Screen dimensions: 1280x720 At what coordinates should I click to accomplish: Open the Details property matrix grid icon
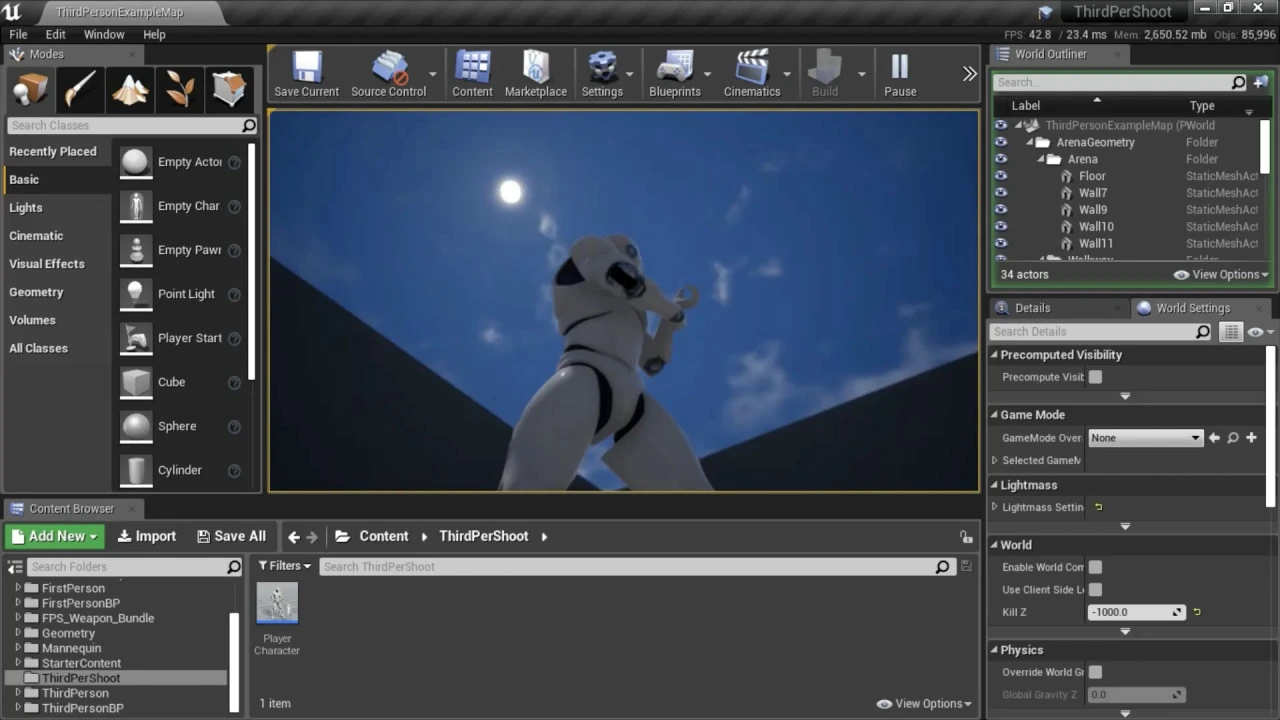point(1231,331)
